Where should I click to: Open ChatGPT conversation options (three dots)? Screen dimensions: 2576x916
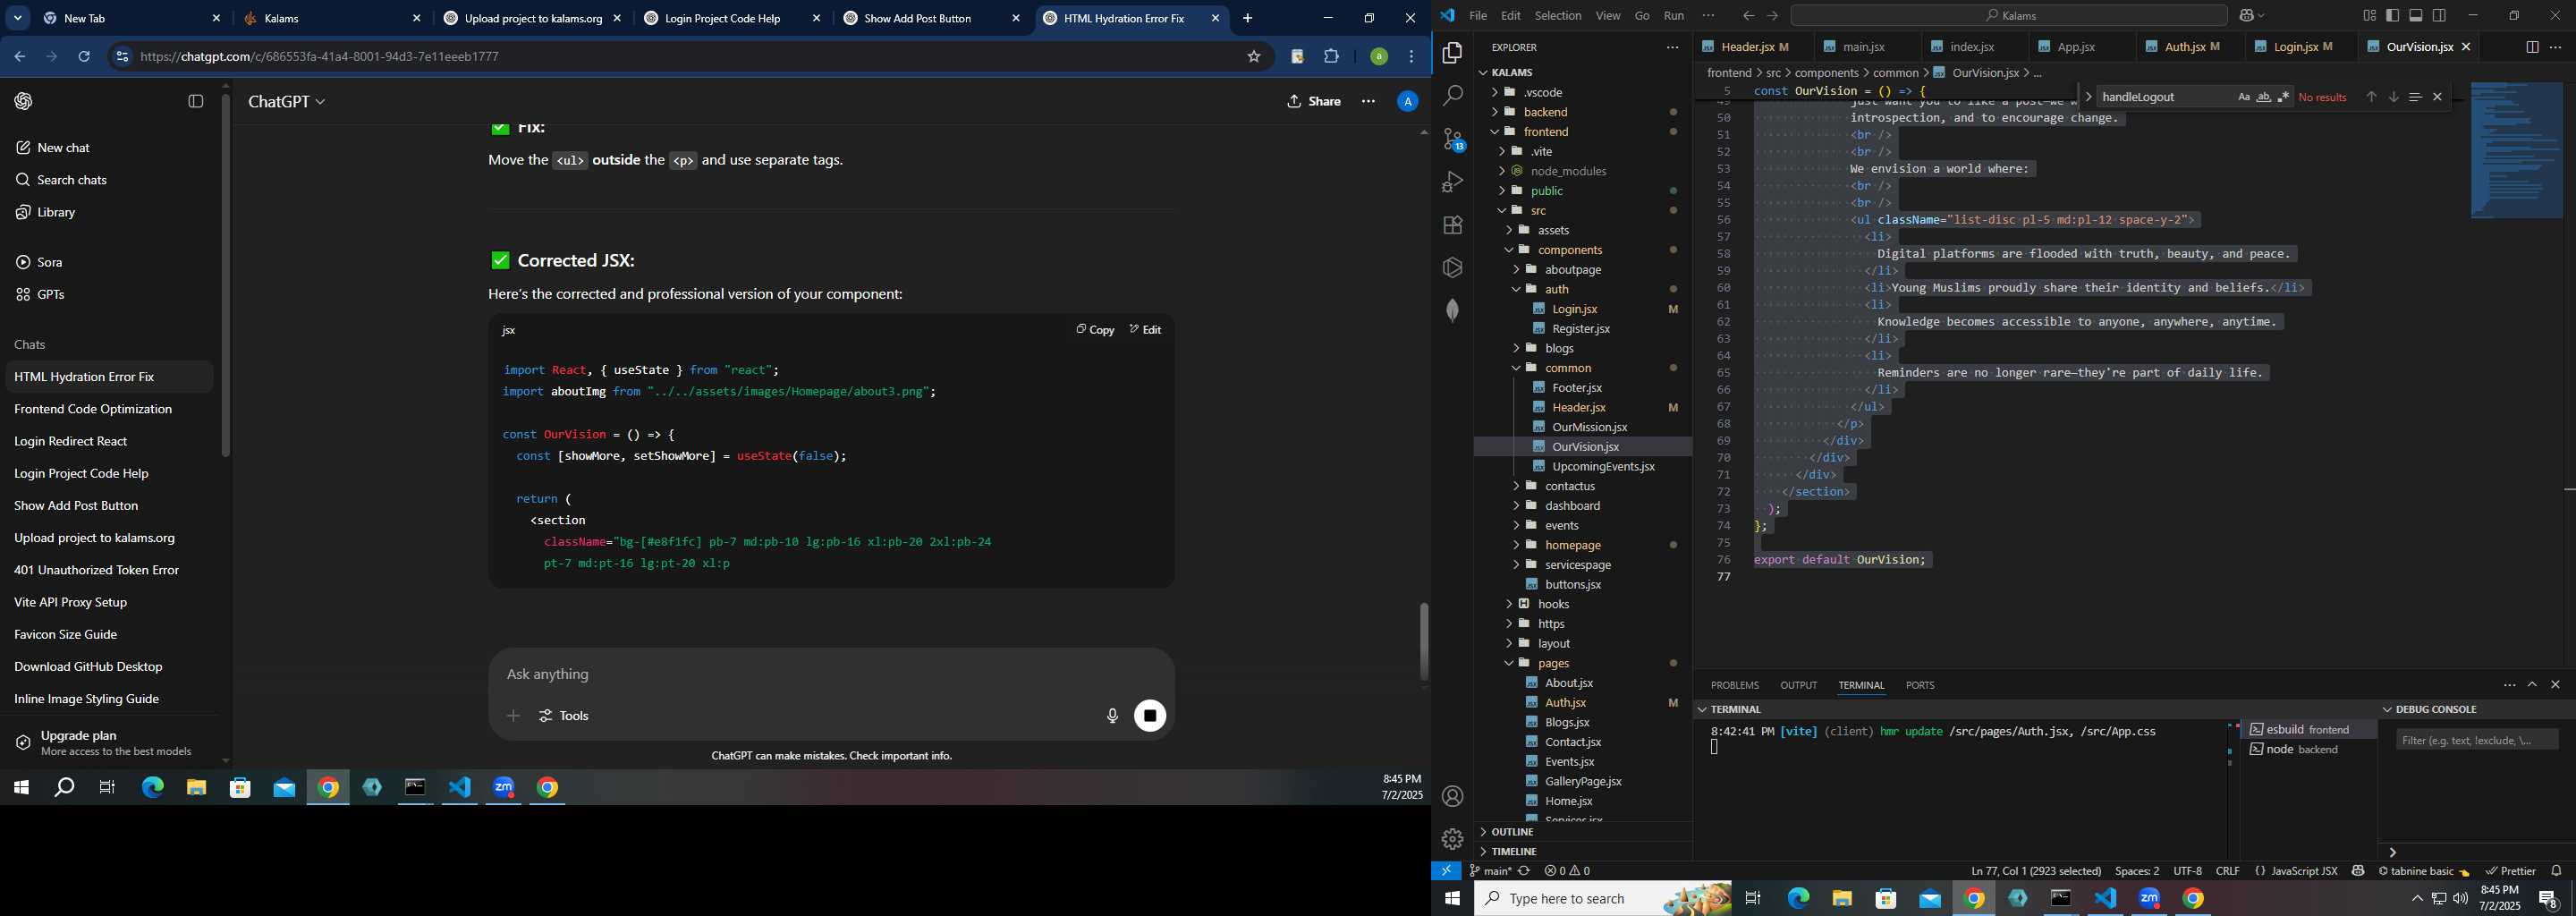1368,101
